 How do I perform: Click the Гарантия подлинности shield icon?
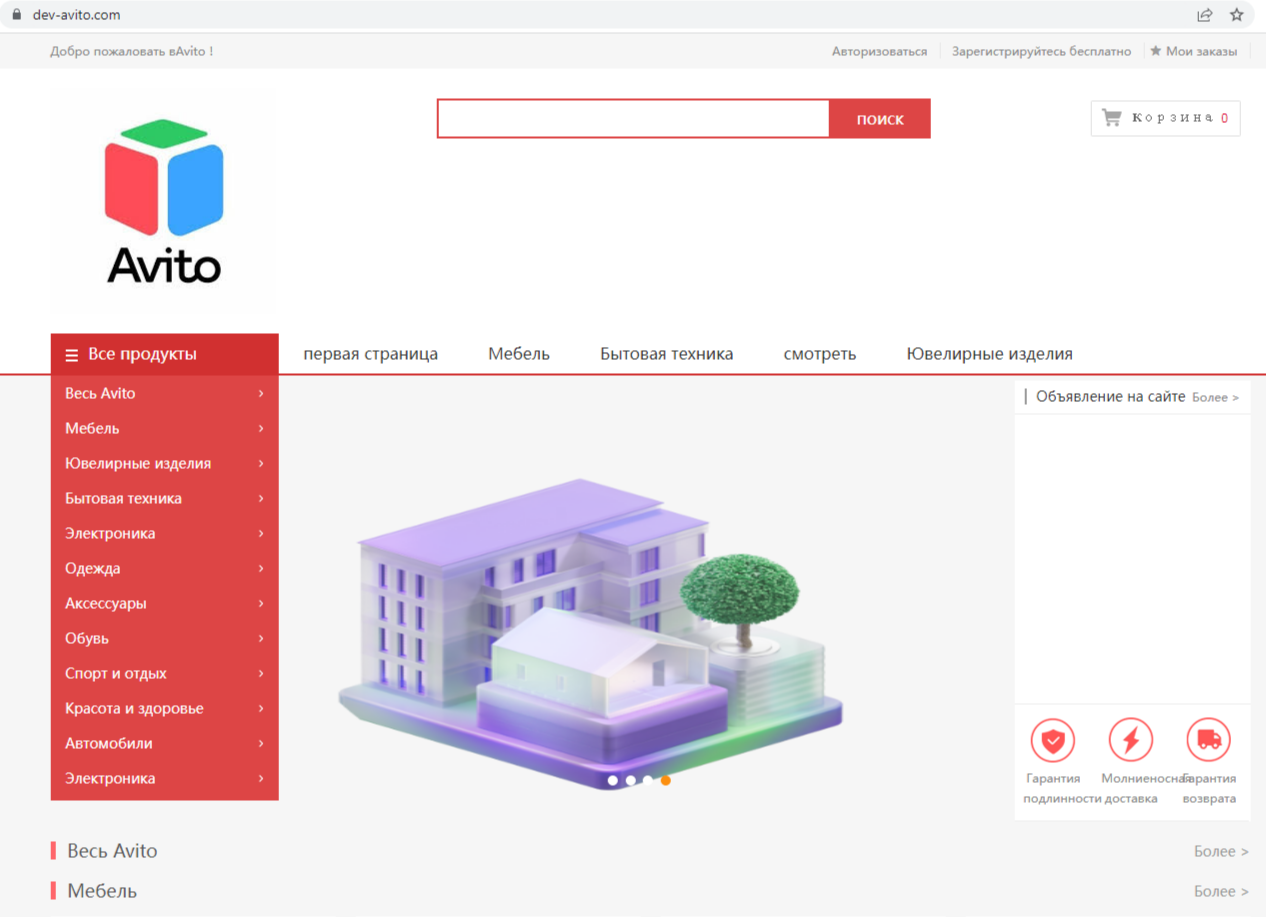tap(1052, 739)
